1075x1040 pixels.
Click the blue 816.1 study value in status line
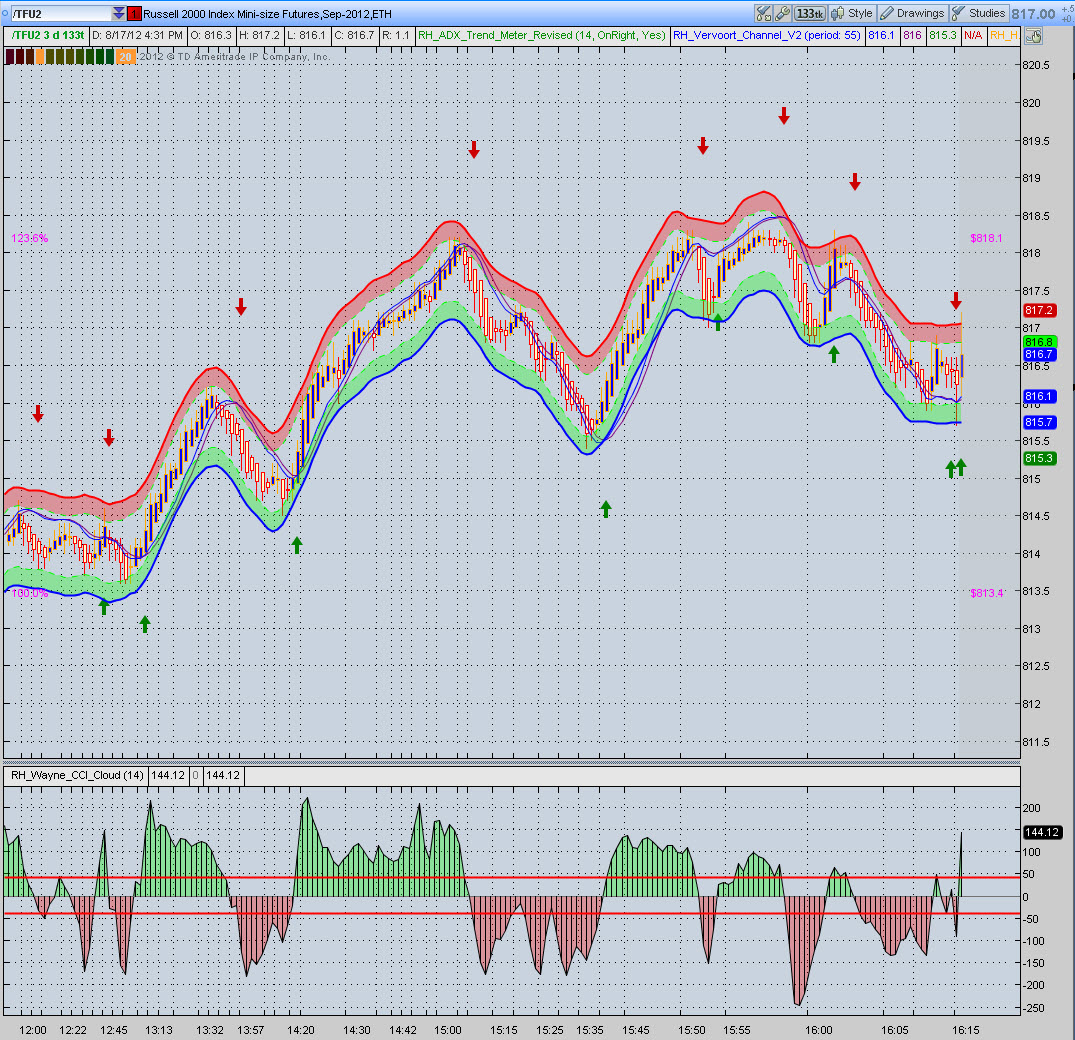click(882, 35)
